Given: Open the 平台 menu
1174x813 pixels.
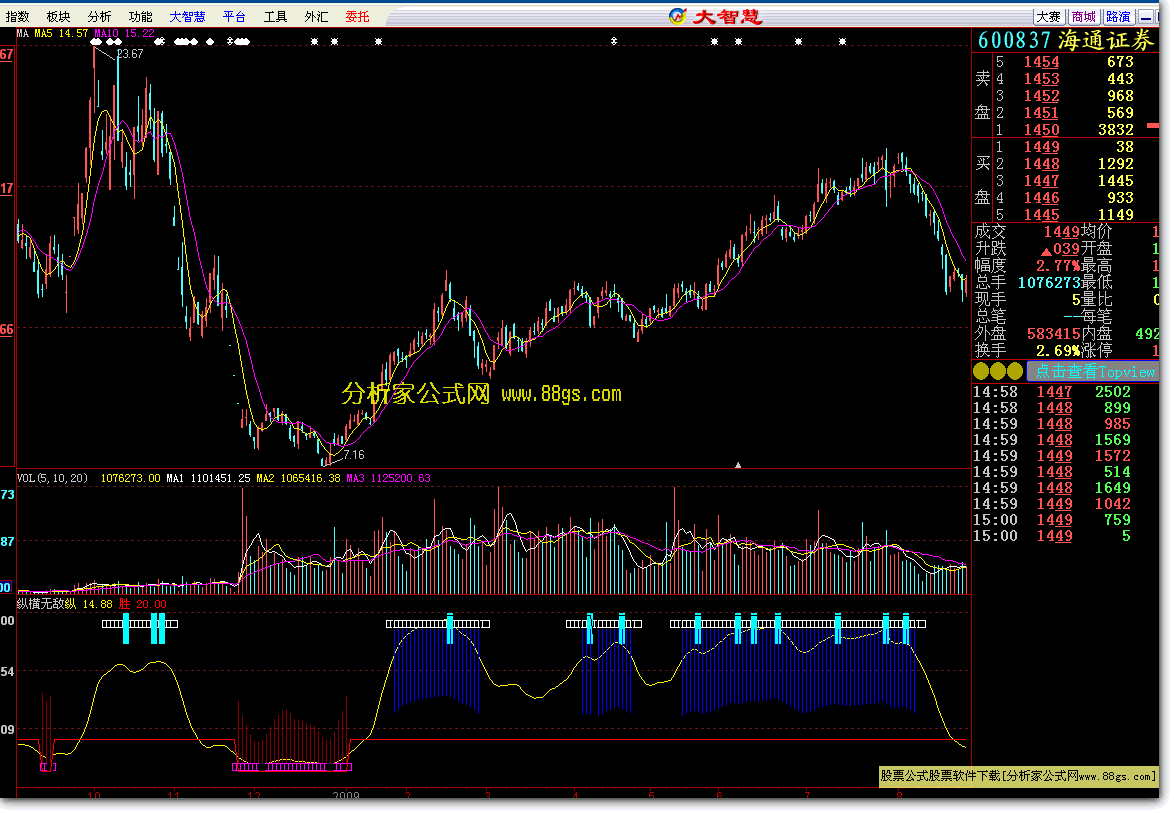Looking at the screenshot, I should 234,16.
